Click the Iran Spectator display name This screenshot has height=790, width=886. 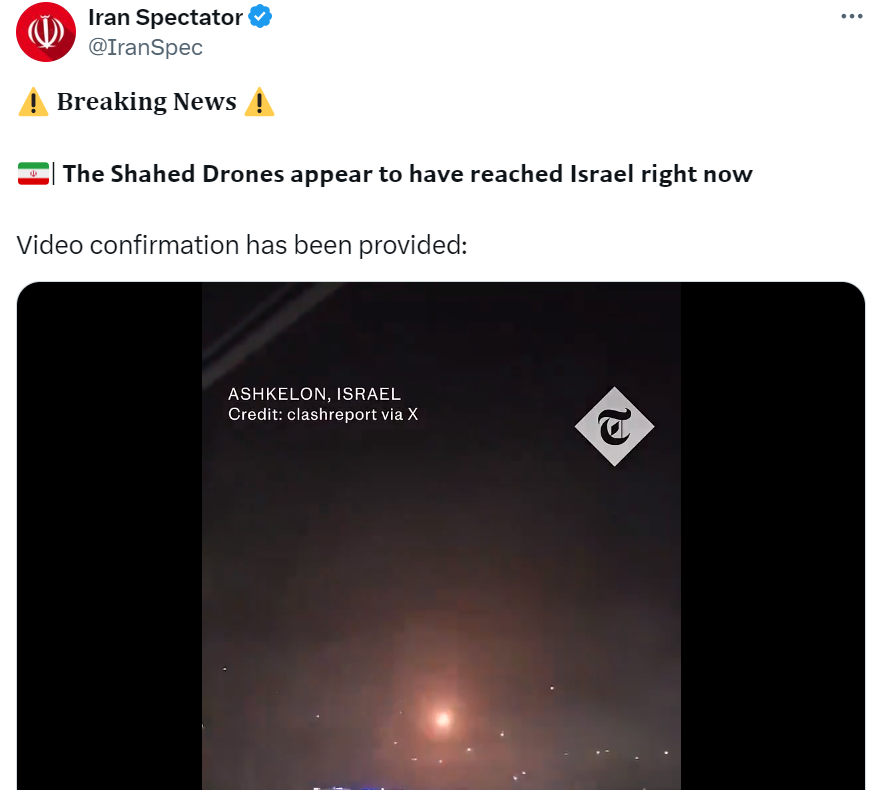coord(166,18)
